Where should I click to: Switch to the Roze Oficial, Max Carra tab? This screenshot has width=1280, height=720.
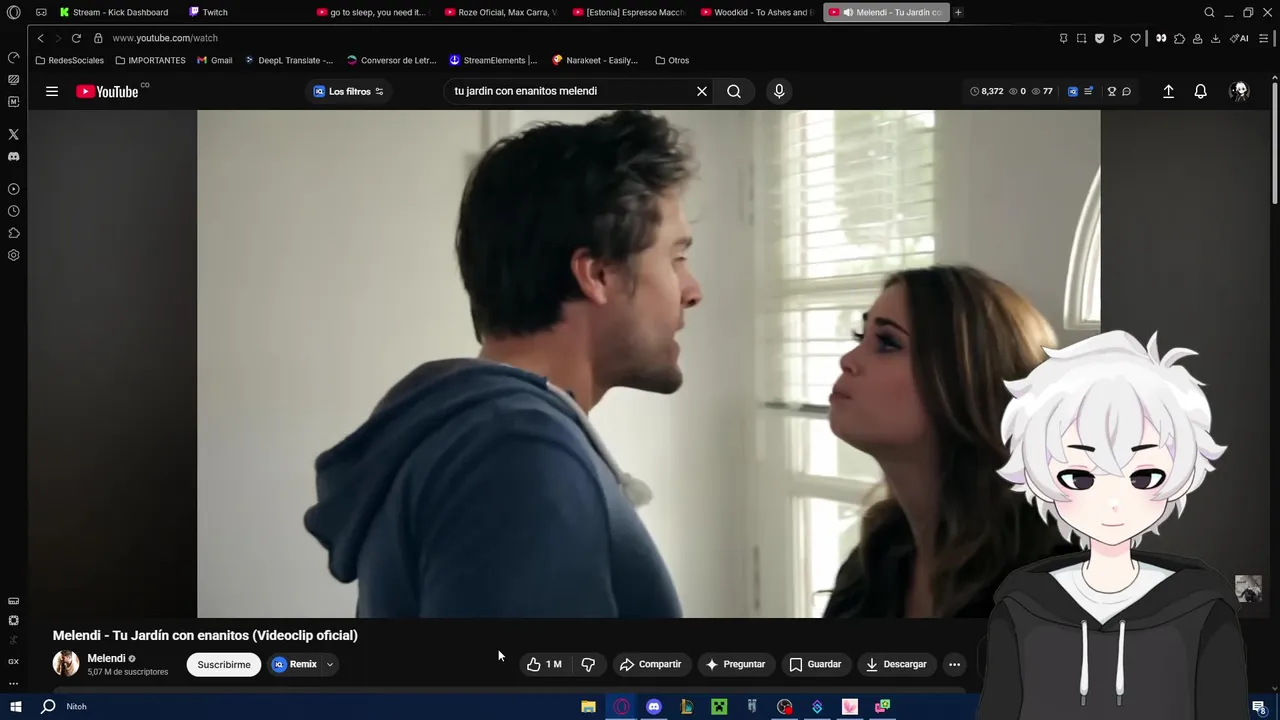500,12
